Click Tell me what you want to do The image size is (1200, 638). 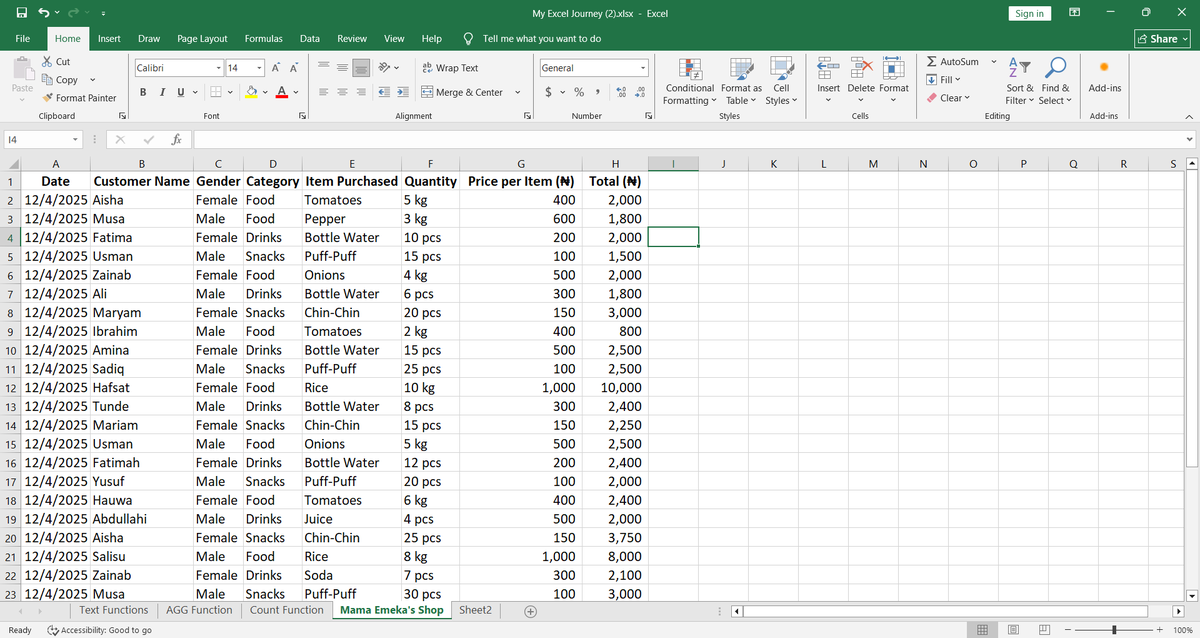[541, 39]
